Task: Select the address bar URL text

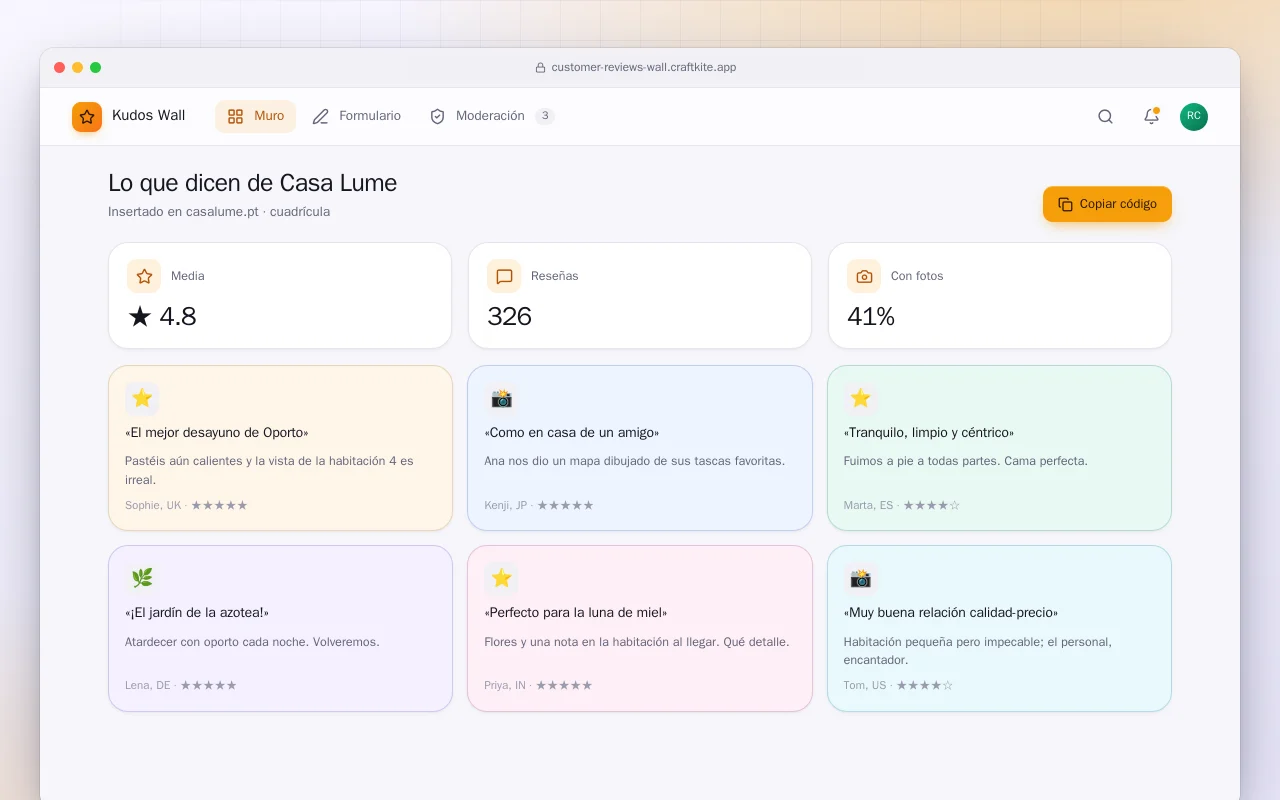Action: pyautogui.click(x=644, y=68)
